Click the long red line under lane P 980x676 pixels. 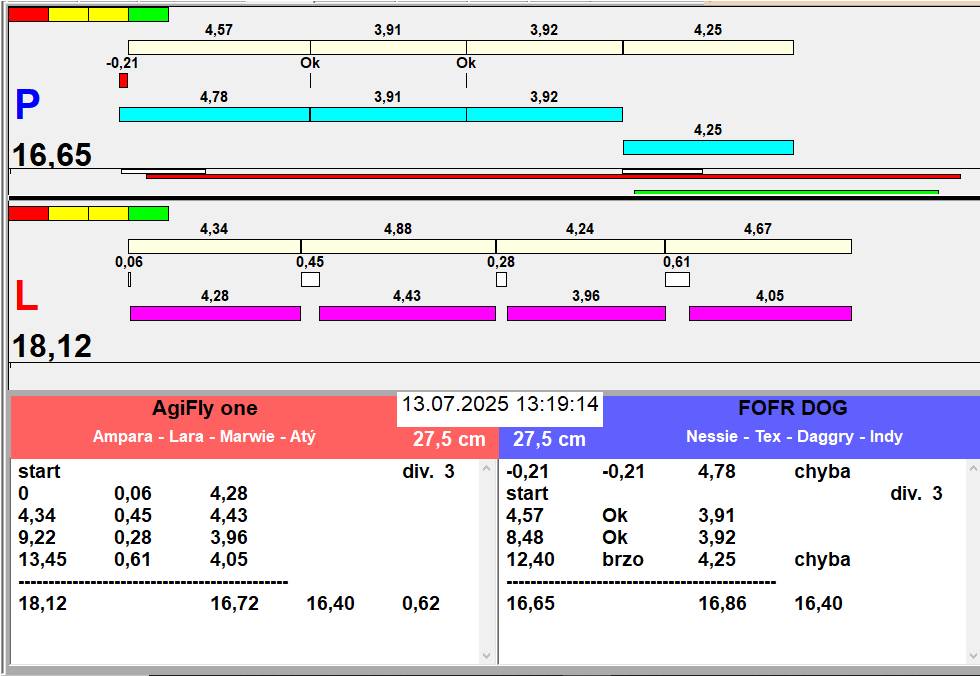[553, 177]
